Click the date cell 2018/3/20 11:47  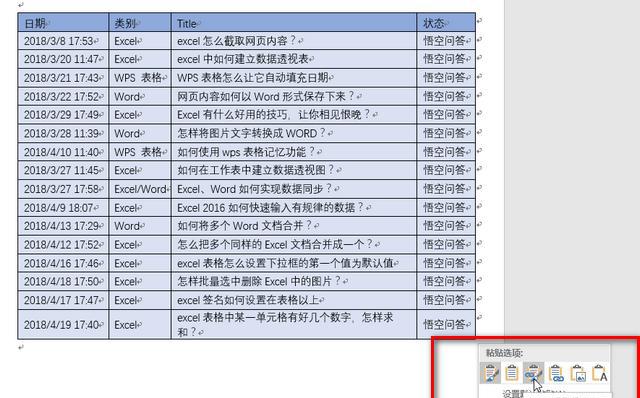(x=63, y=59)
